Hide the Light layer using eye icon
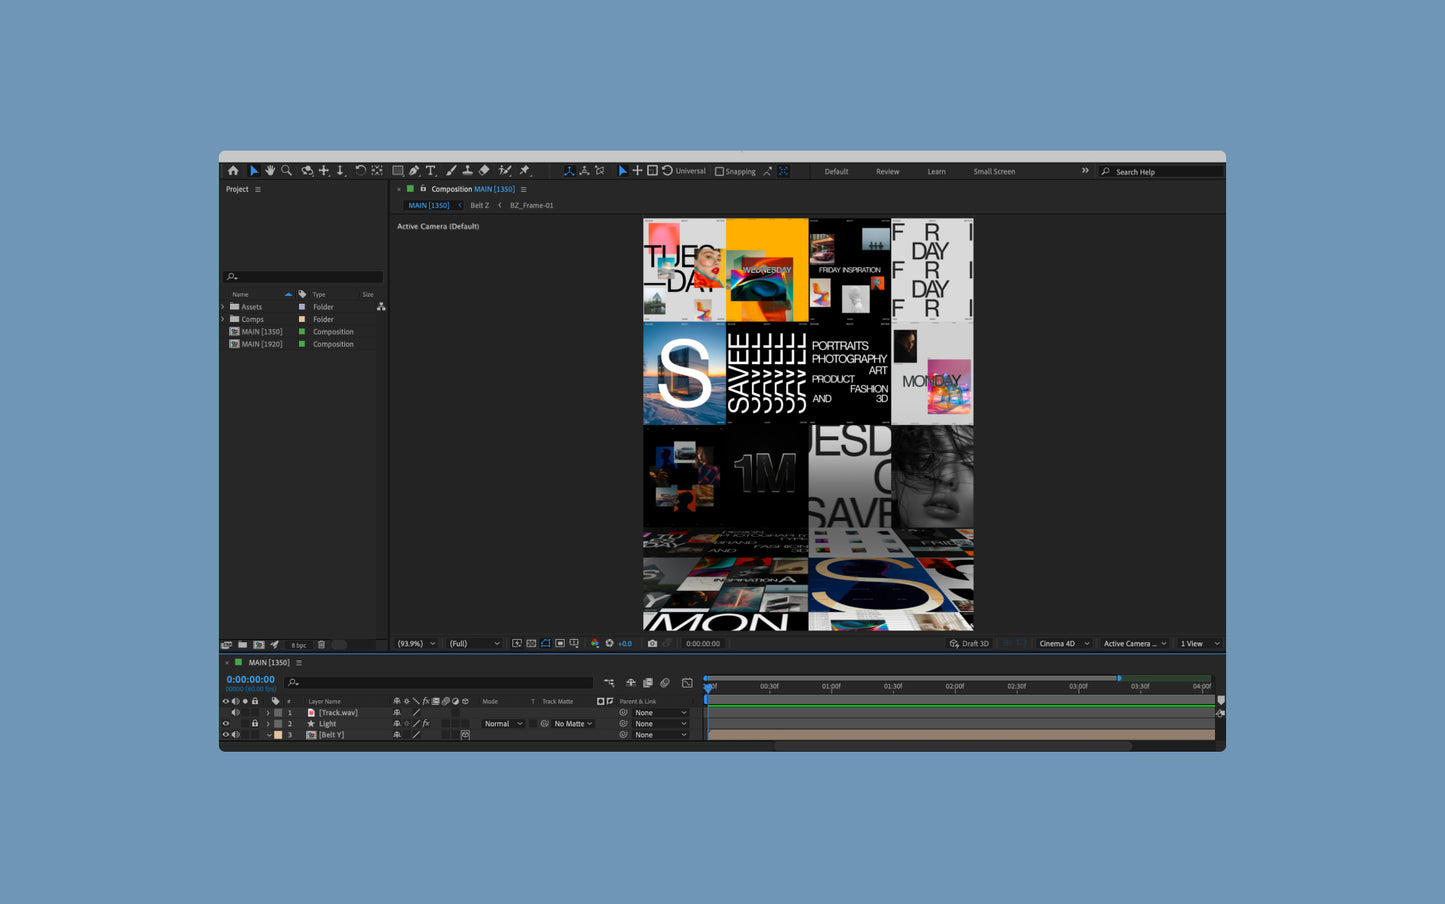This screenshot has width=1445, height=904. tap(225, 724)
